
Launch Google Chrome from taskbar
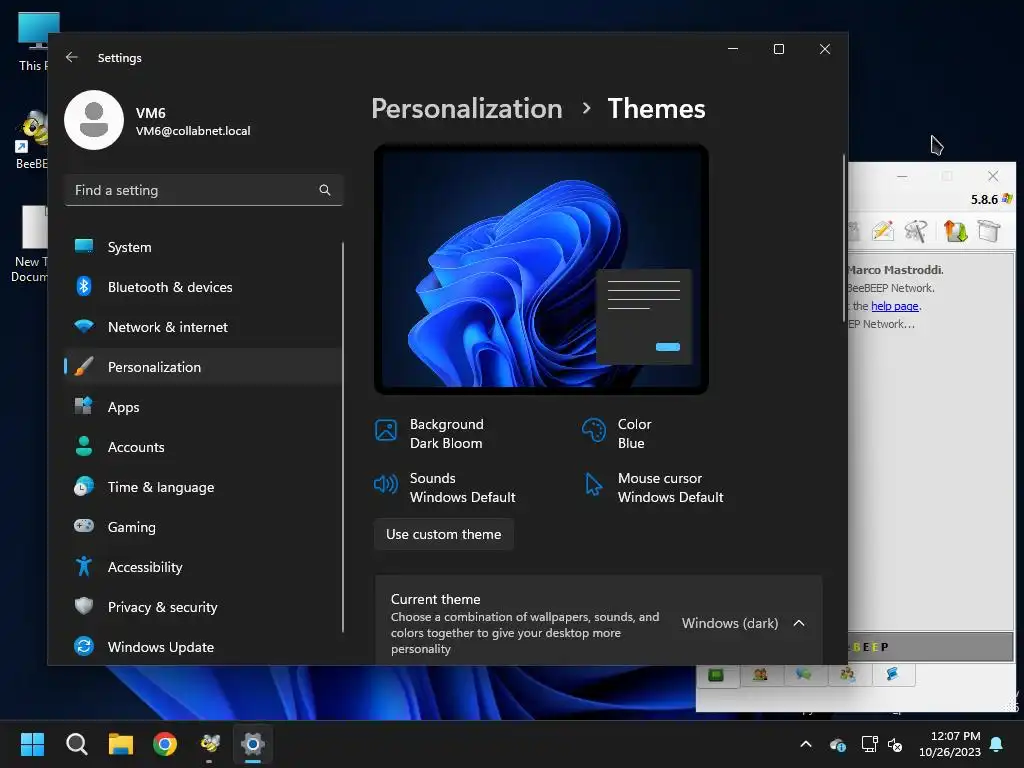coord(165,744)
